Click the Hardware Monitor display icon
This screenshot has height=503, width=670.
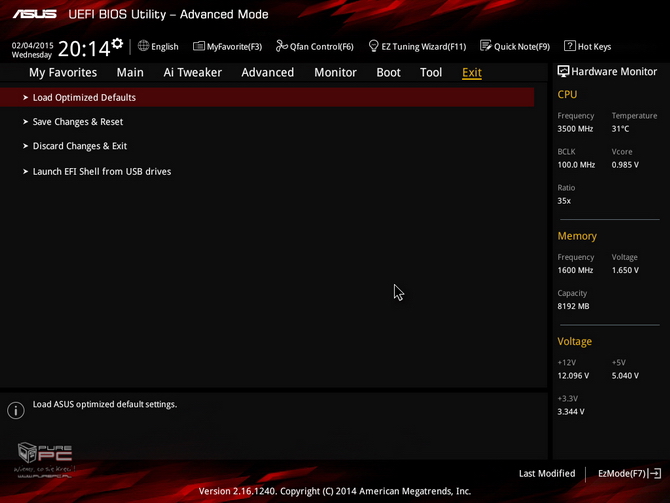point(563,72)
